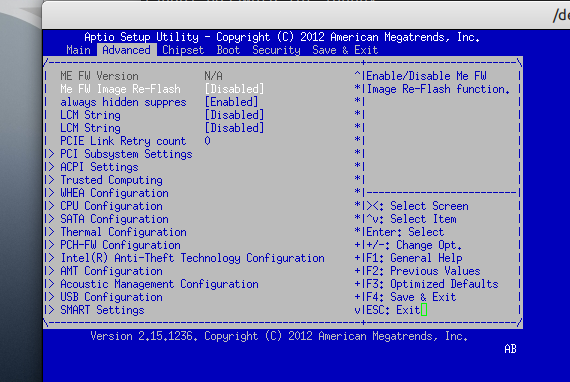Click 'Image Re-Flash function.' help text

[438, 89]
